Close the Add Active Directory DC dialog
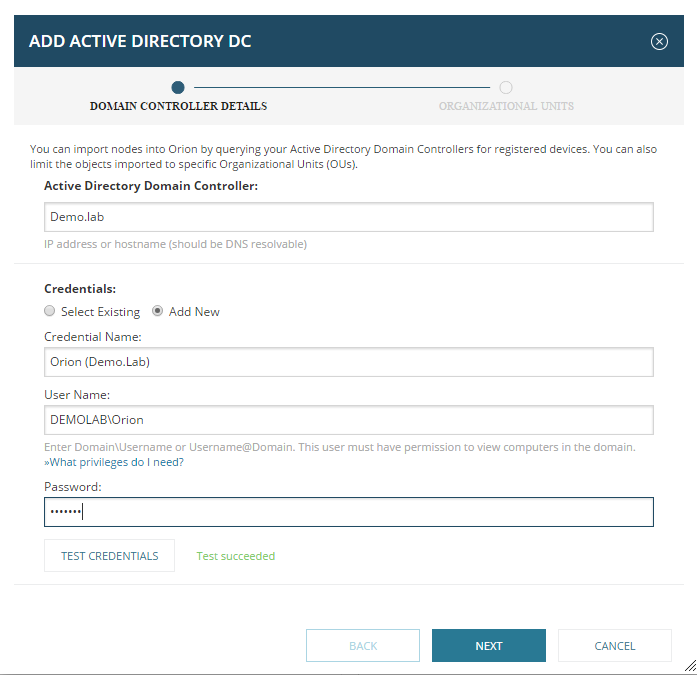Screen dimensions: 697x675 [659, 41]
